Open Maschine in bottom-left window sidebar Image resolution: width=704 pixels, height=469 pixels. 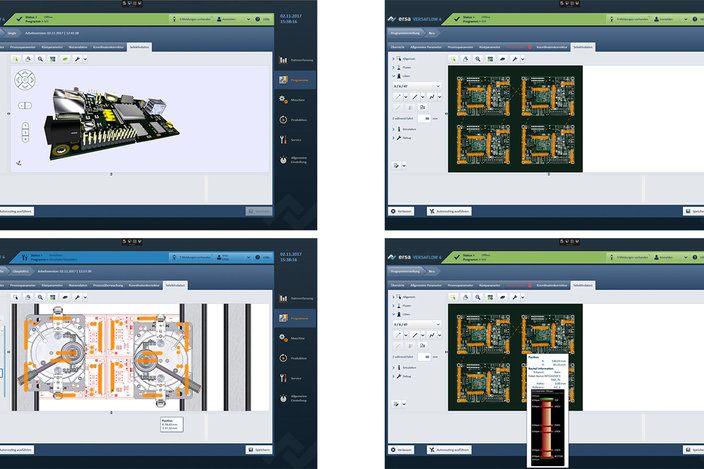click(x=295, y=338)
